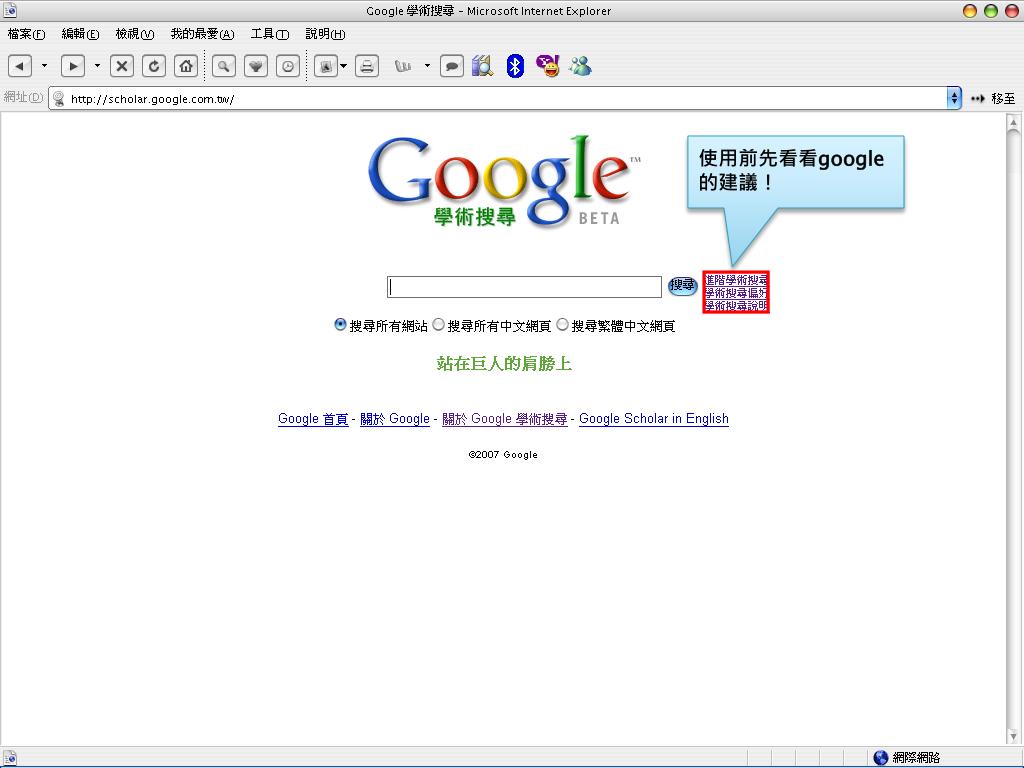The height and width of the screenshot is (768, 1024).
Task: Open 進階學術搜尋 advanced search link
Action: click(736, 280)
